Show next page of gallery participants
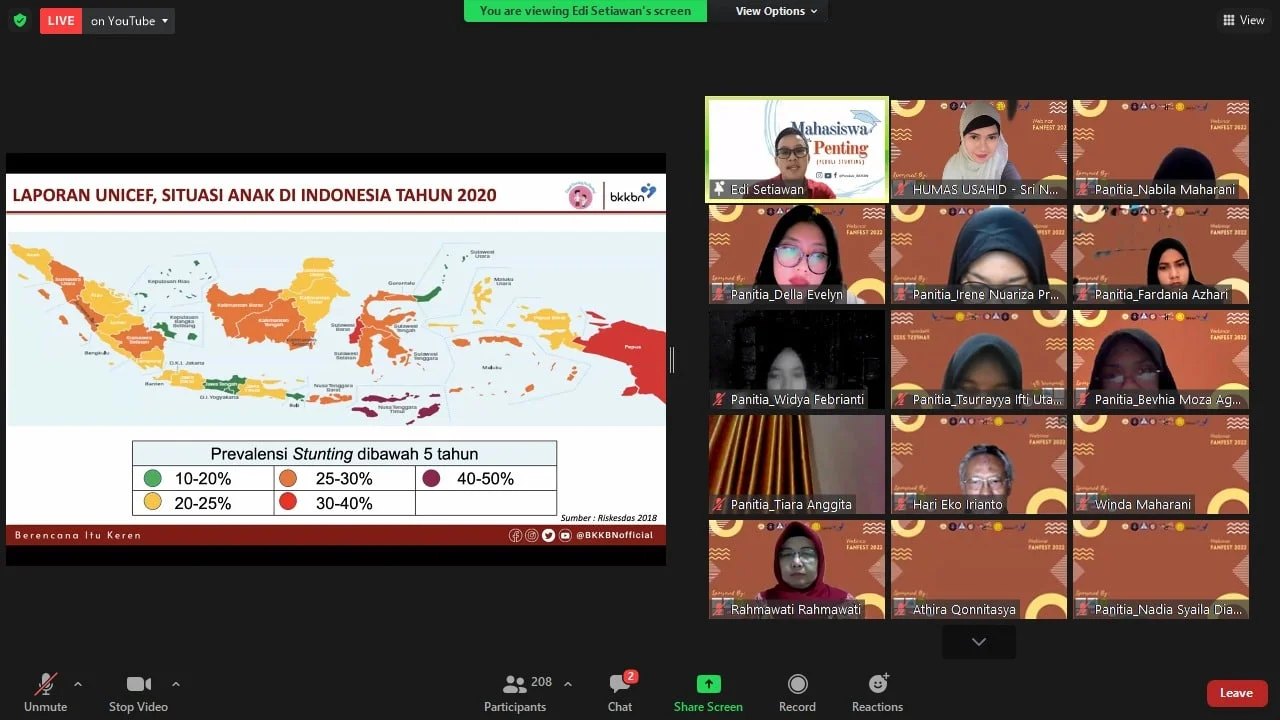The image size is (1280, 720). click(979, 642)
